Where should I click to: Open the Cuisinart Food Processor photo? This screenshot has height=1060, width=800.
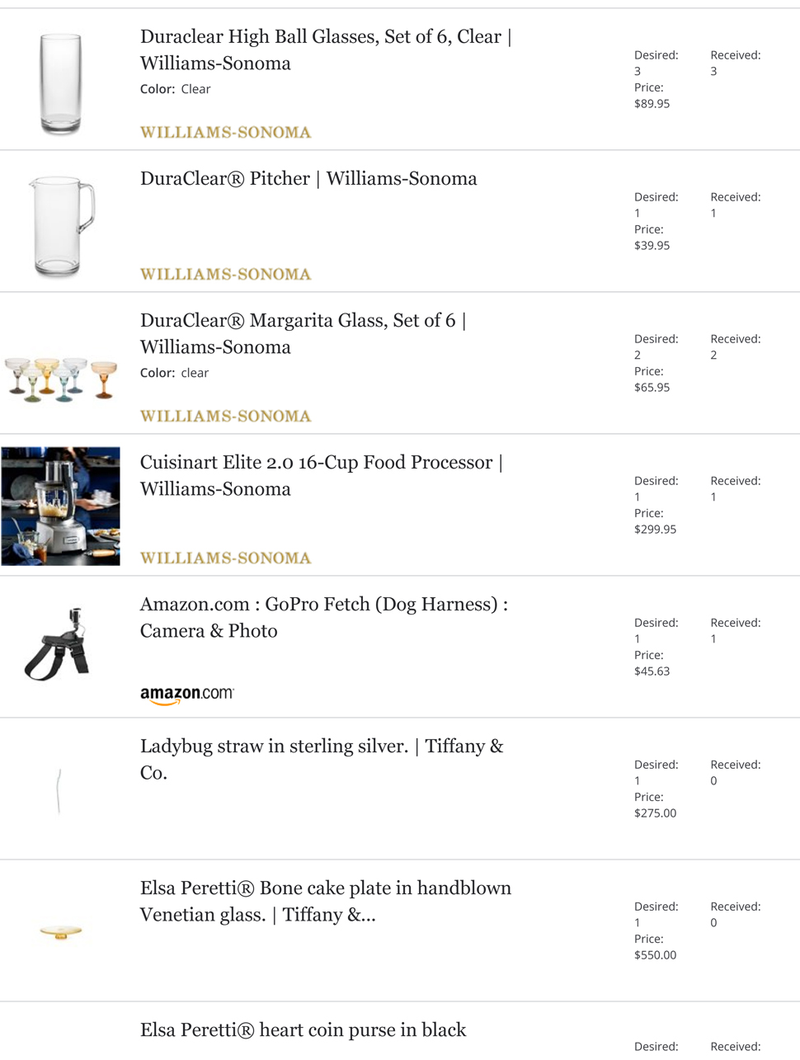(60, 506)
